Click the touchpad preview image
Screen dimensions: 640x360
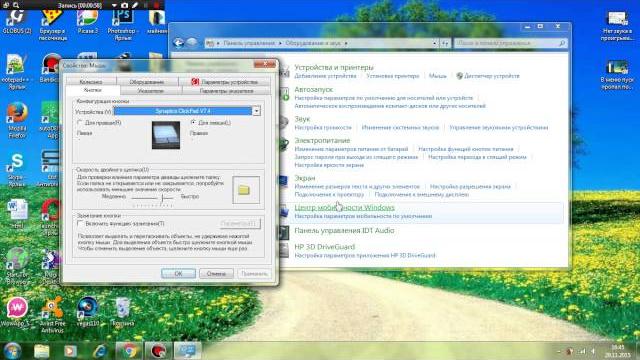click(166, 136)
